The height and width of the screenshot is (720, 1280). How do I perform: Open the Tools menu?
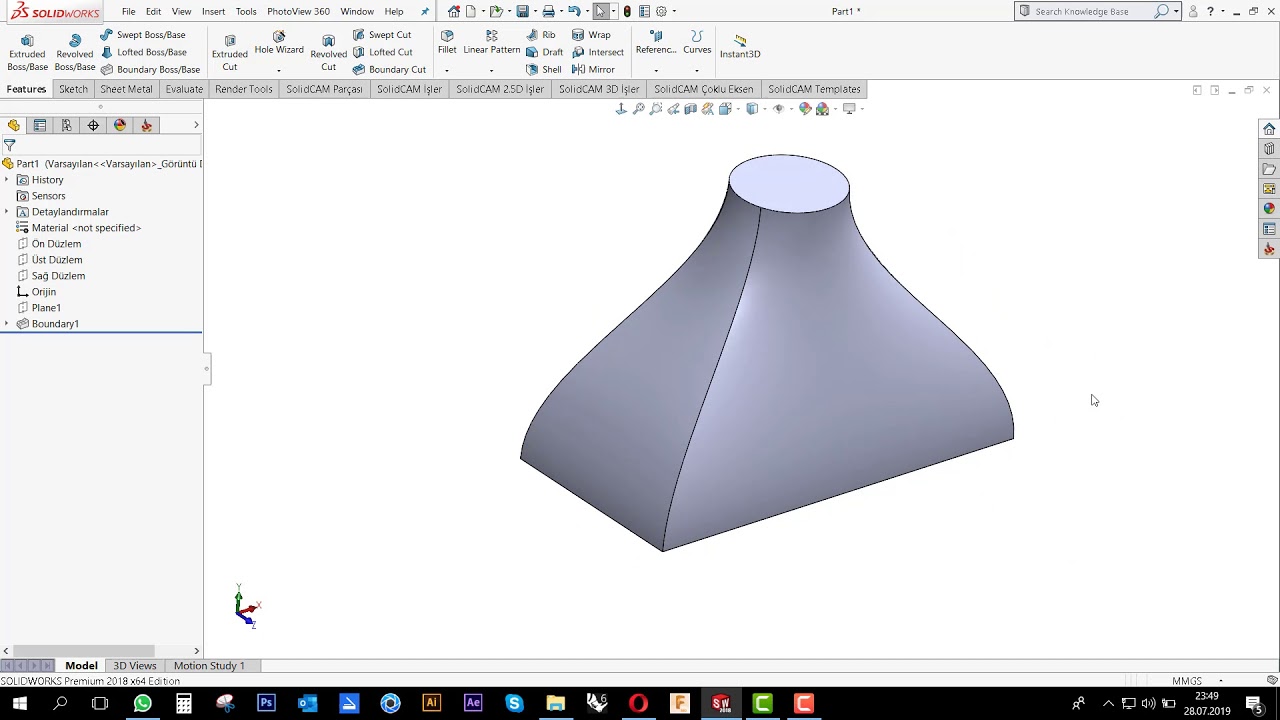pos(246,12)
